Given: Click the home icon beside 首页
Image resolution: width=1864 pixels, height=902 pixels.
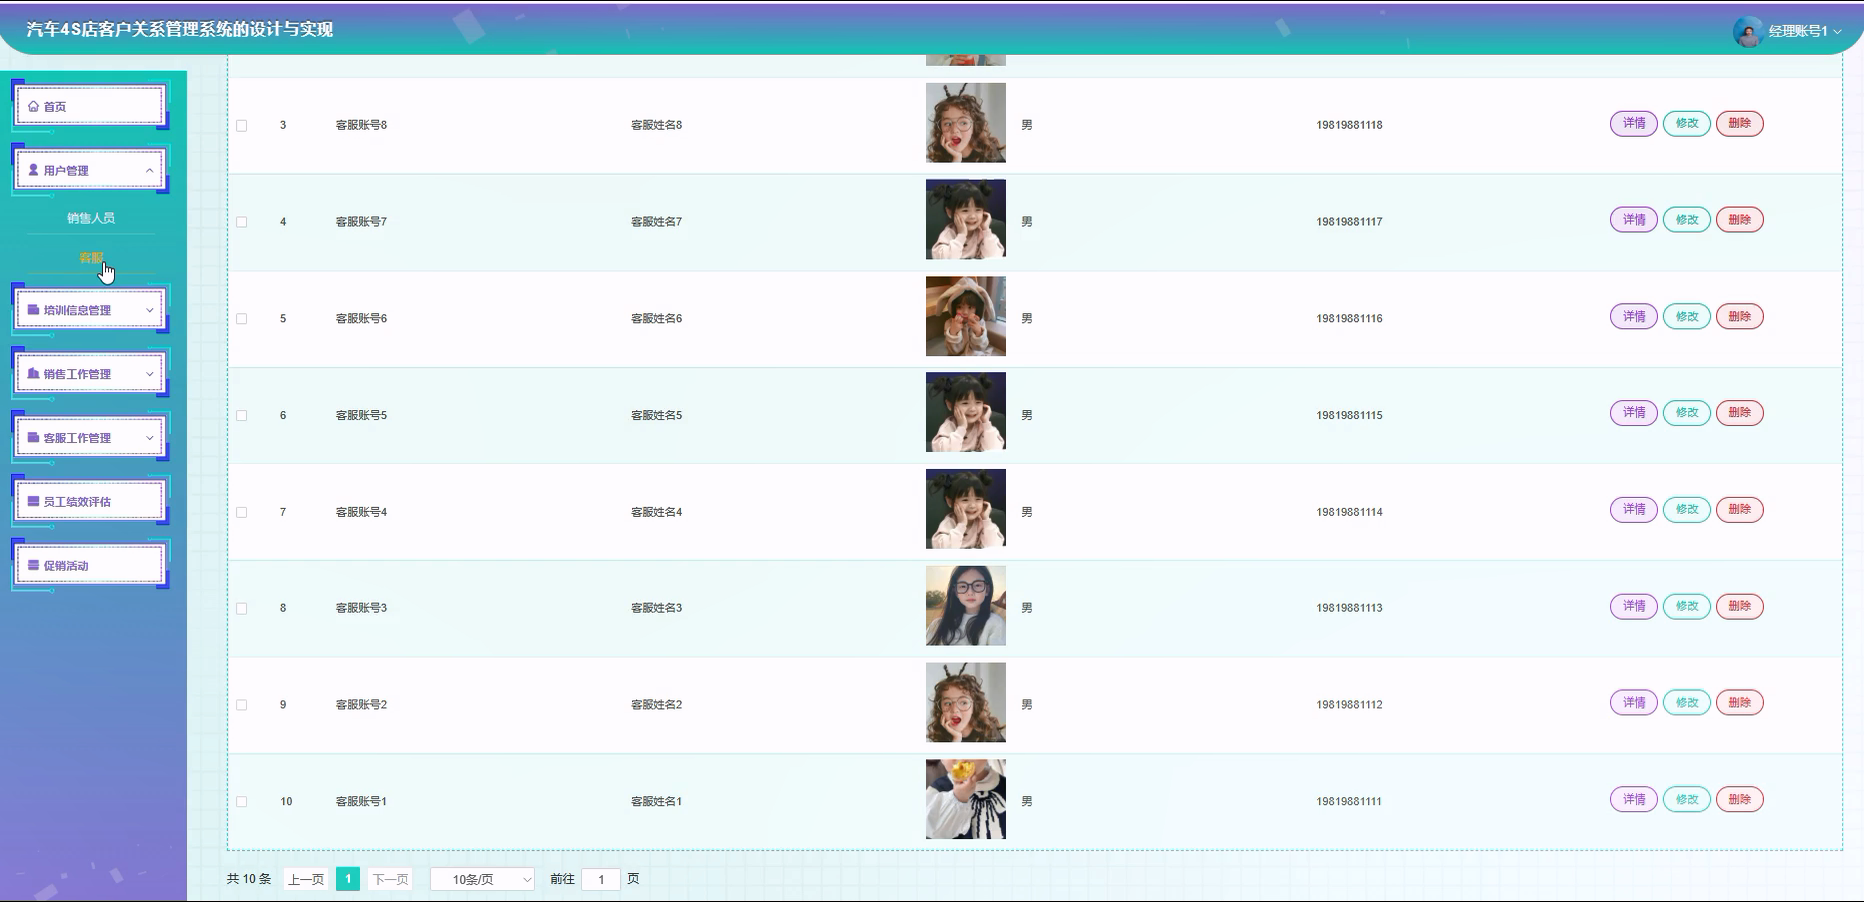Looking at the screenshot, I should click(x=33, y=106).
